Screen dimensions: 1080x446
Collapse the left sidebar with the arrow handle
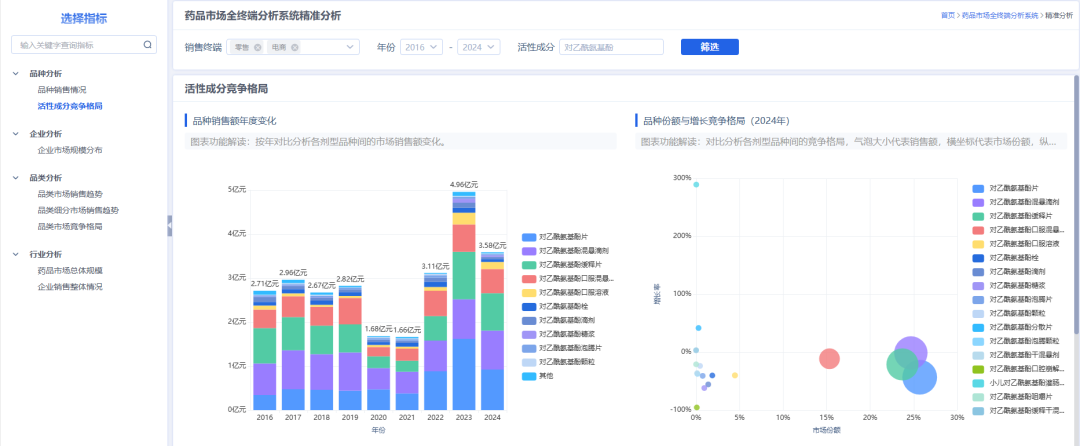click(169, 226)
